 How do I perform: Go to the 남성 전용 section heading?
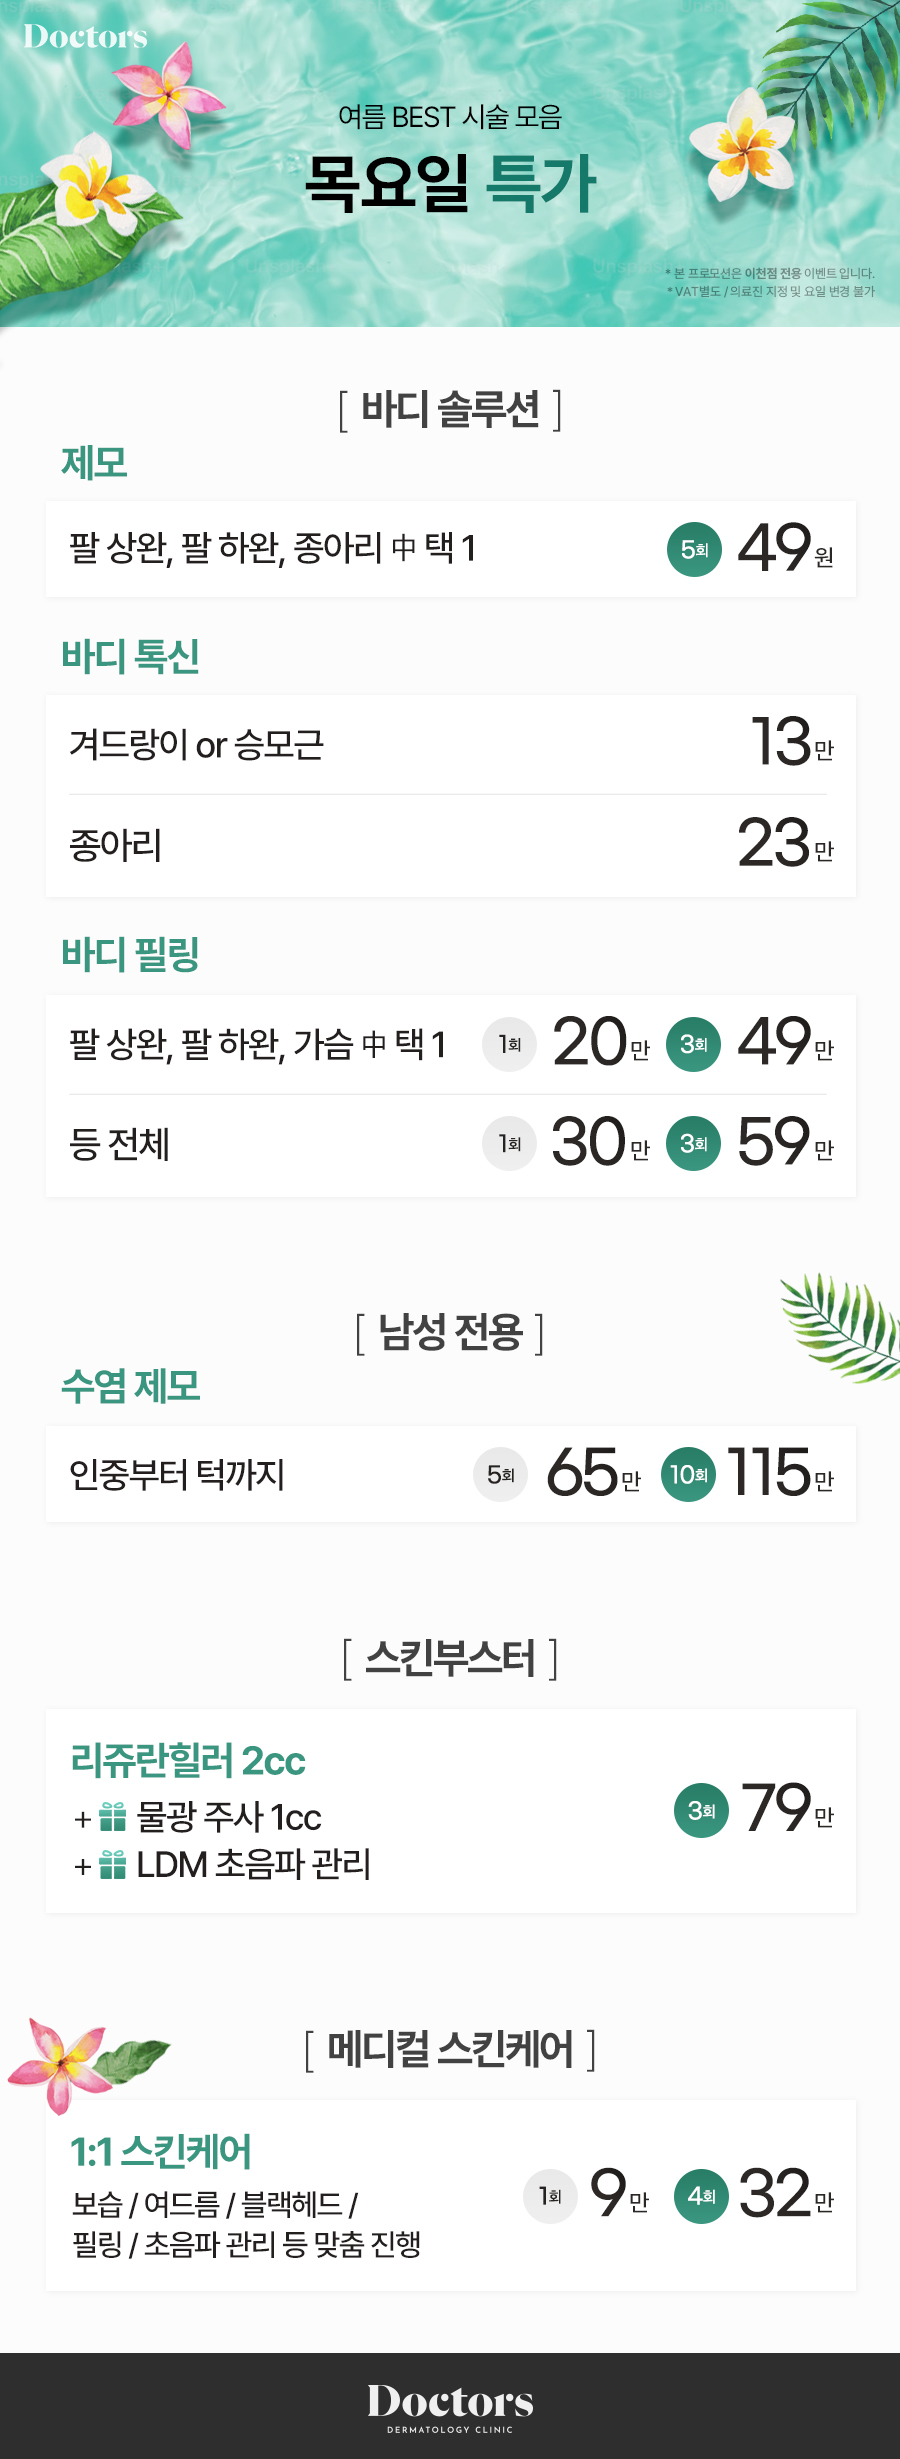point(450,1332)
